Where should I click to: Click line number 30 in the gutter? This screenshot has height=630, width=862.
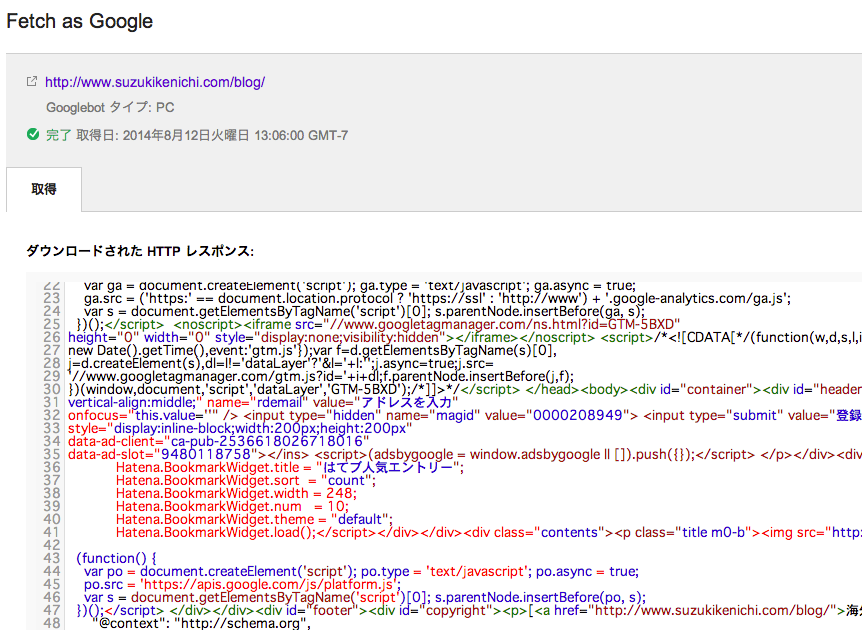[x=52, y=390]
